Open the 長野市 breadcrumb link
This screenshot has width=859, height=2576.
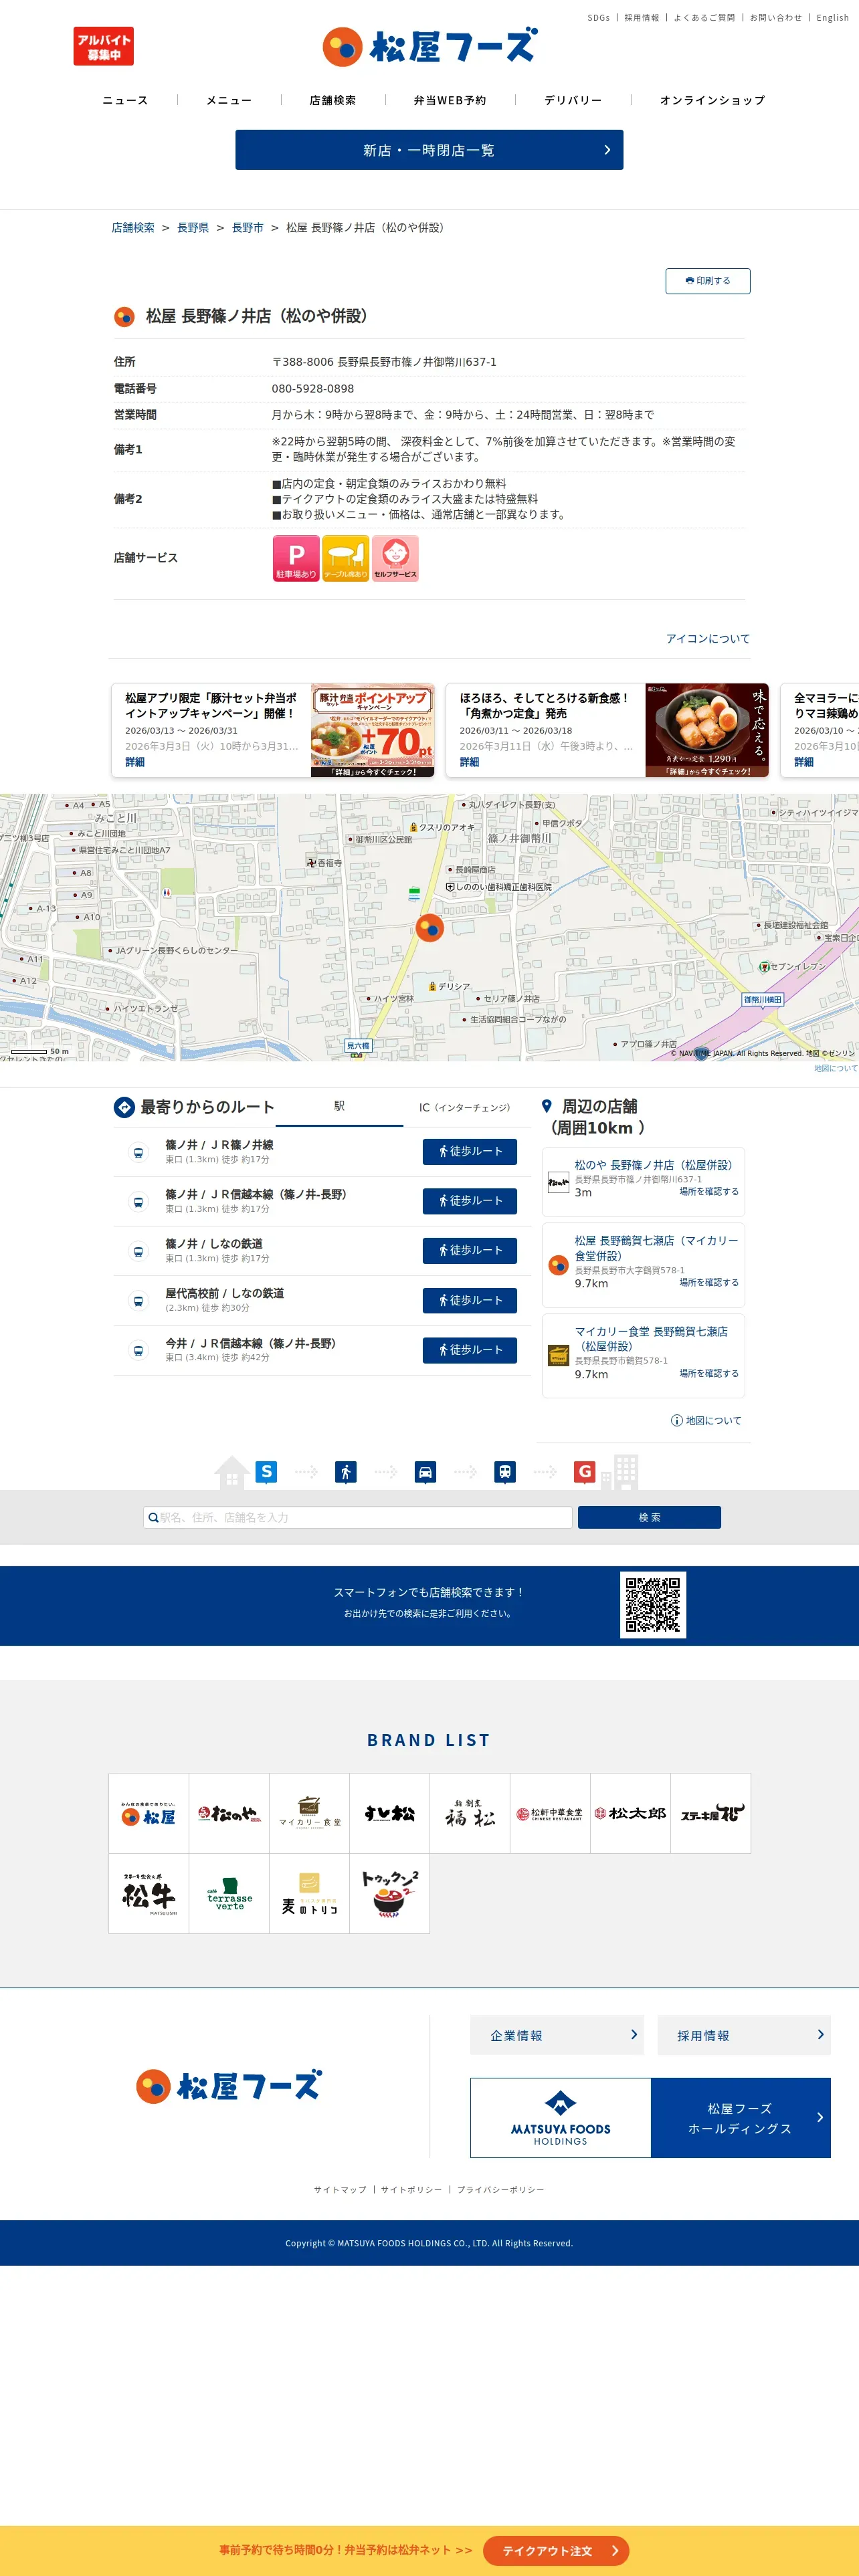pyautogui.click(x=248, y=228)
